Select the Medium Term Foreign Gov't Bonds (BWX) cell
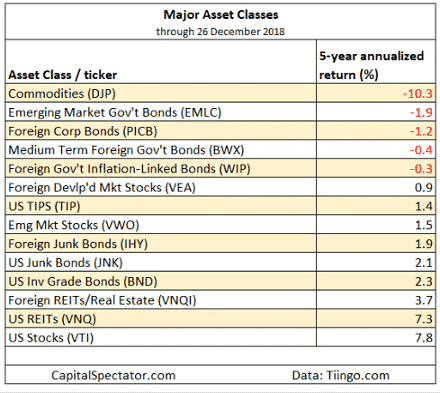 click(x=161, y=150)
